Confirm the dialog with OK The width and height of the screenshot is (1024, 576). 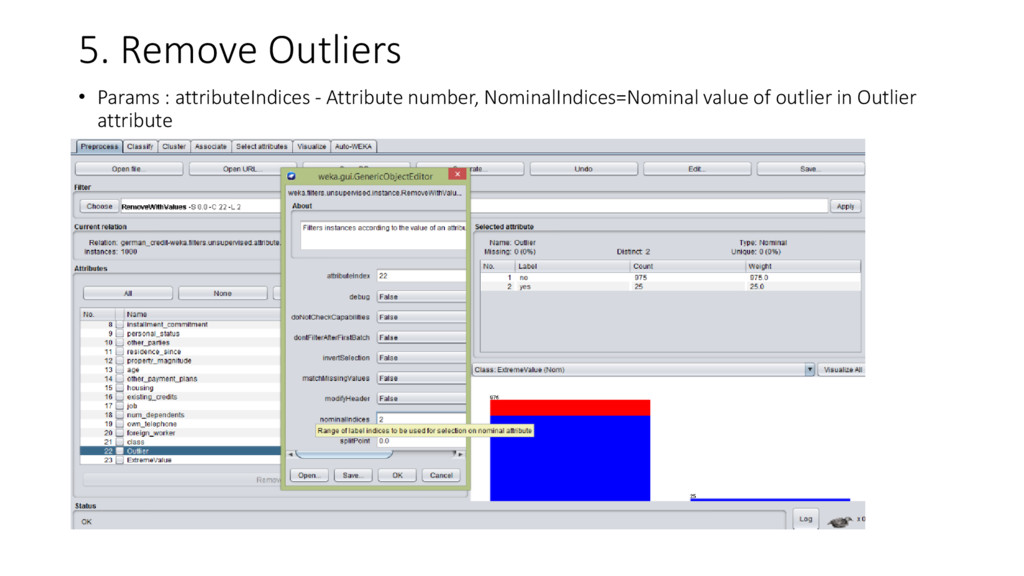(398, 475)
